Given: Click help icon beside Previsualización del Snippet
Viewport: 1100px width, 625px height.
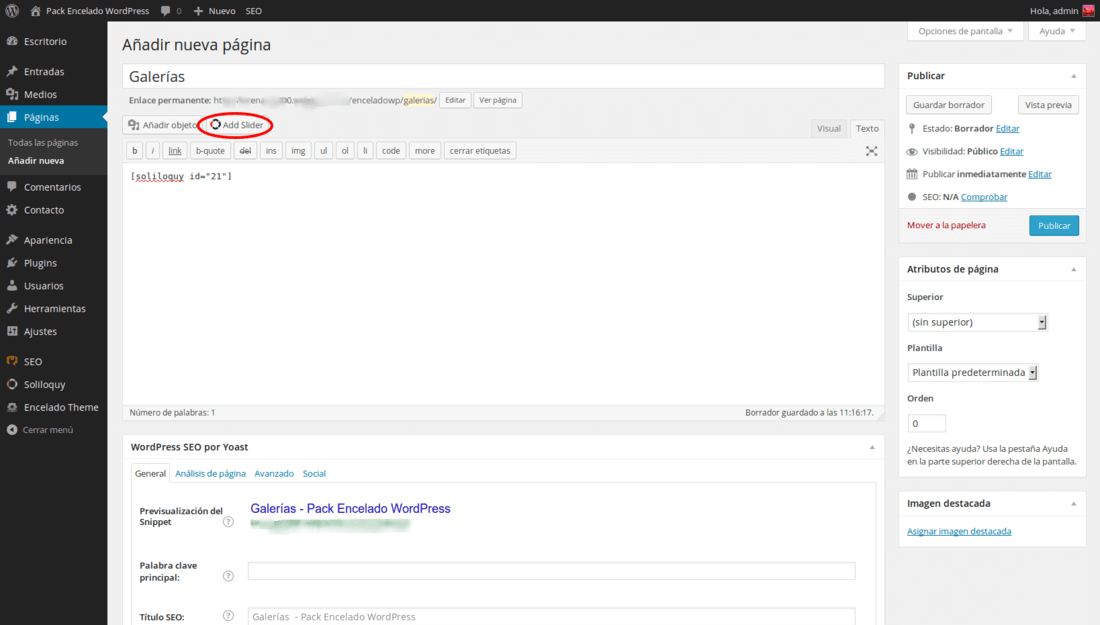Looking at the screenshot, I should pos(228,522).
